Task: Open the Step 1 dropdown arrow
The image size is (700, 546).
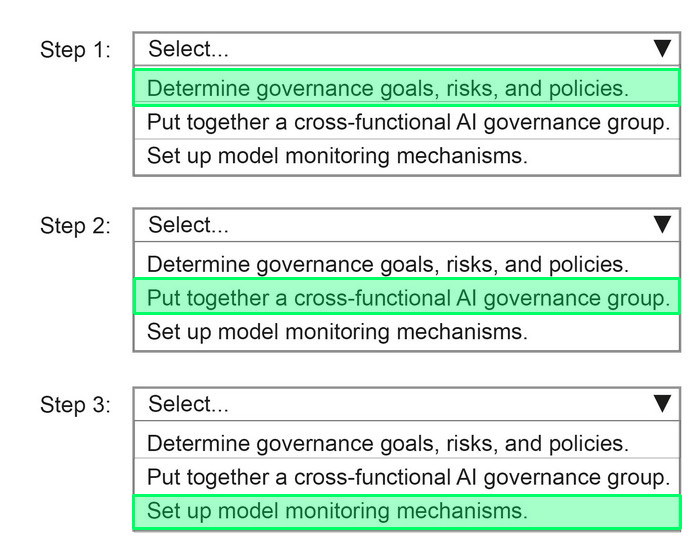Action: pyautogui.click(x=662, y=48)
